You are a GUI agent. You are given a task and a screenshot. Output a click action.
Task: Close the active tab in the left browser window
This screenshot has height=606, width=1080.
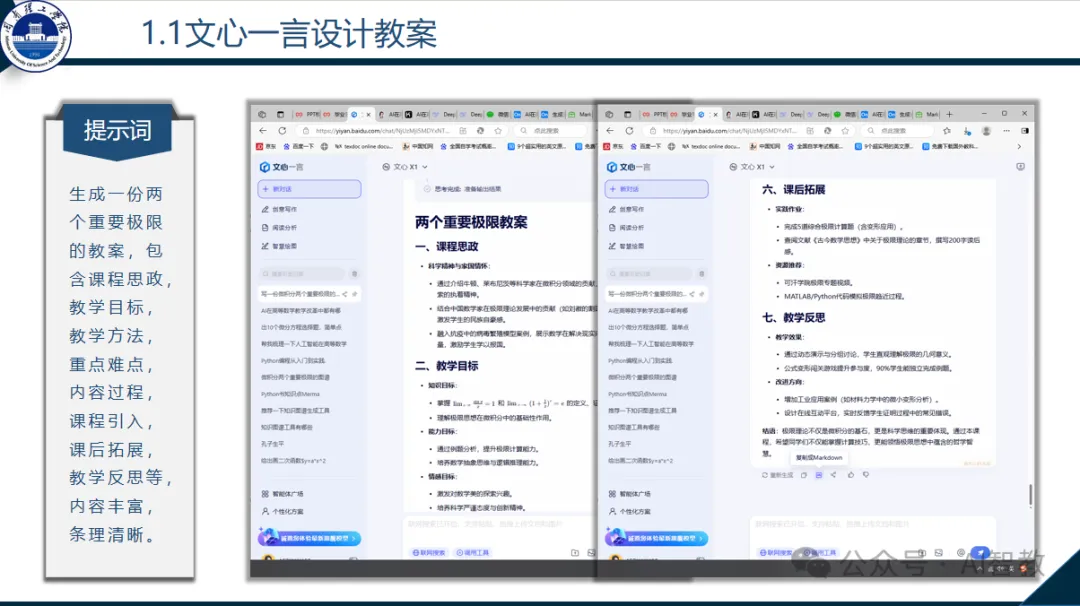tap(368, 114)
